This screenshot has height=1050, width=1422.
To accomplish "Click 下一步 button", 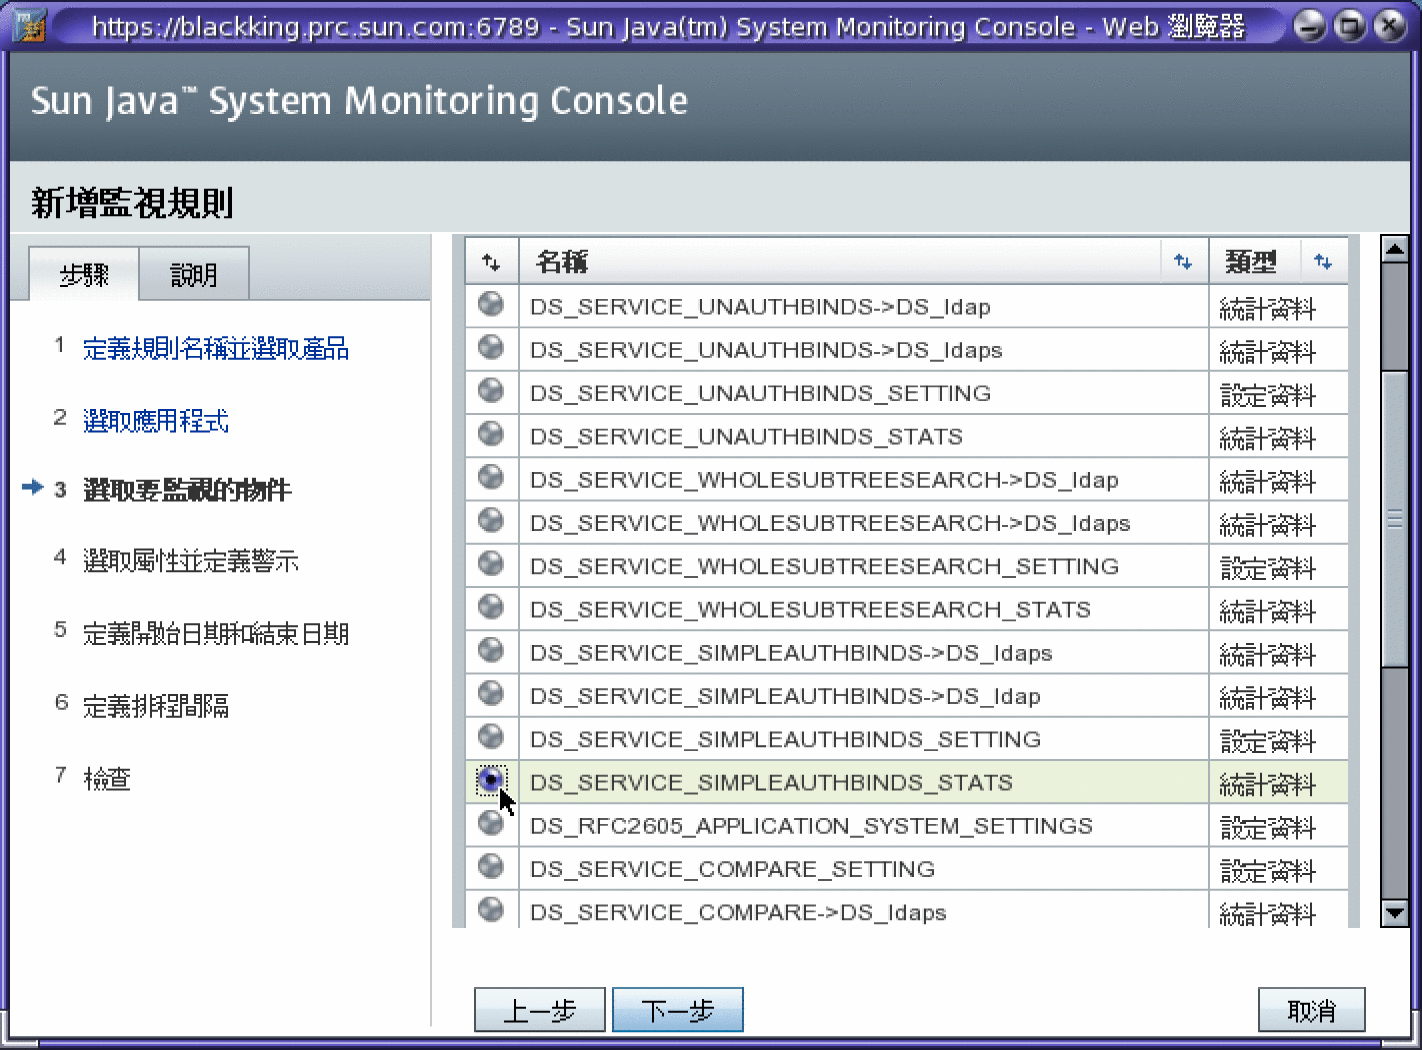I will [678, 1010].
